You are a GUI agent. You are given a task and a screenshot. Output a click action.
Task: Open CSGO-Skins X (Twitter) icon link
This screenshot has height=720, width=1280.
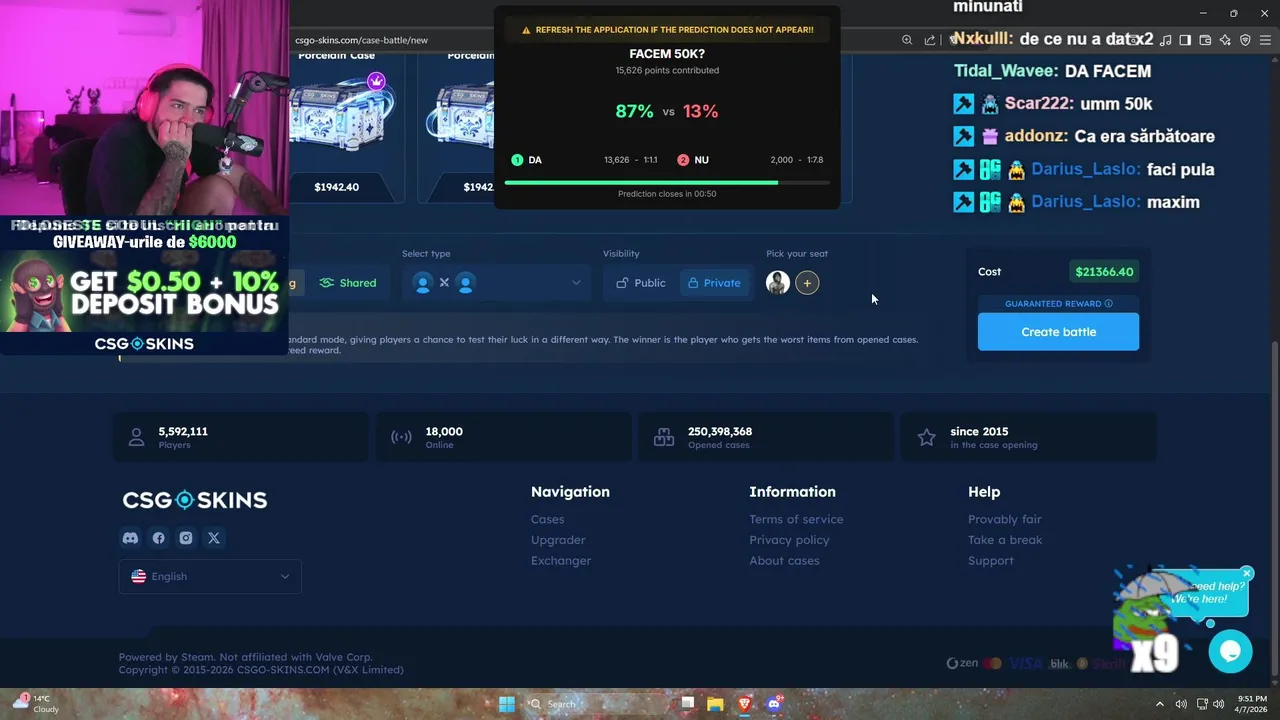point(214,538)
